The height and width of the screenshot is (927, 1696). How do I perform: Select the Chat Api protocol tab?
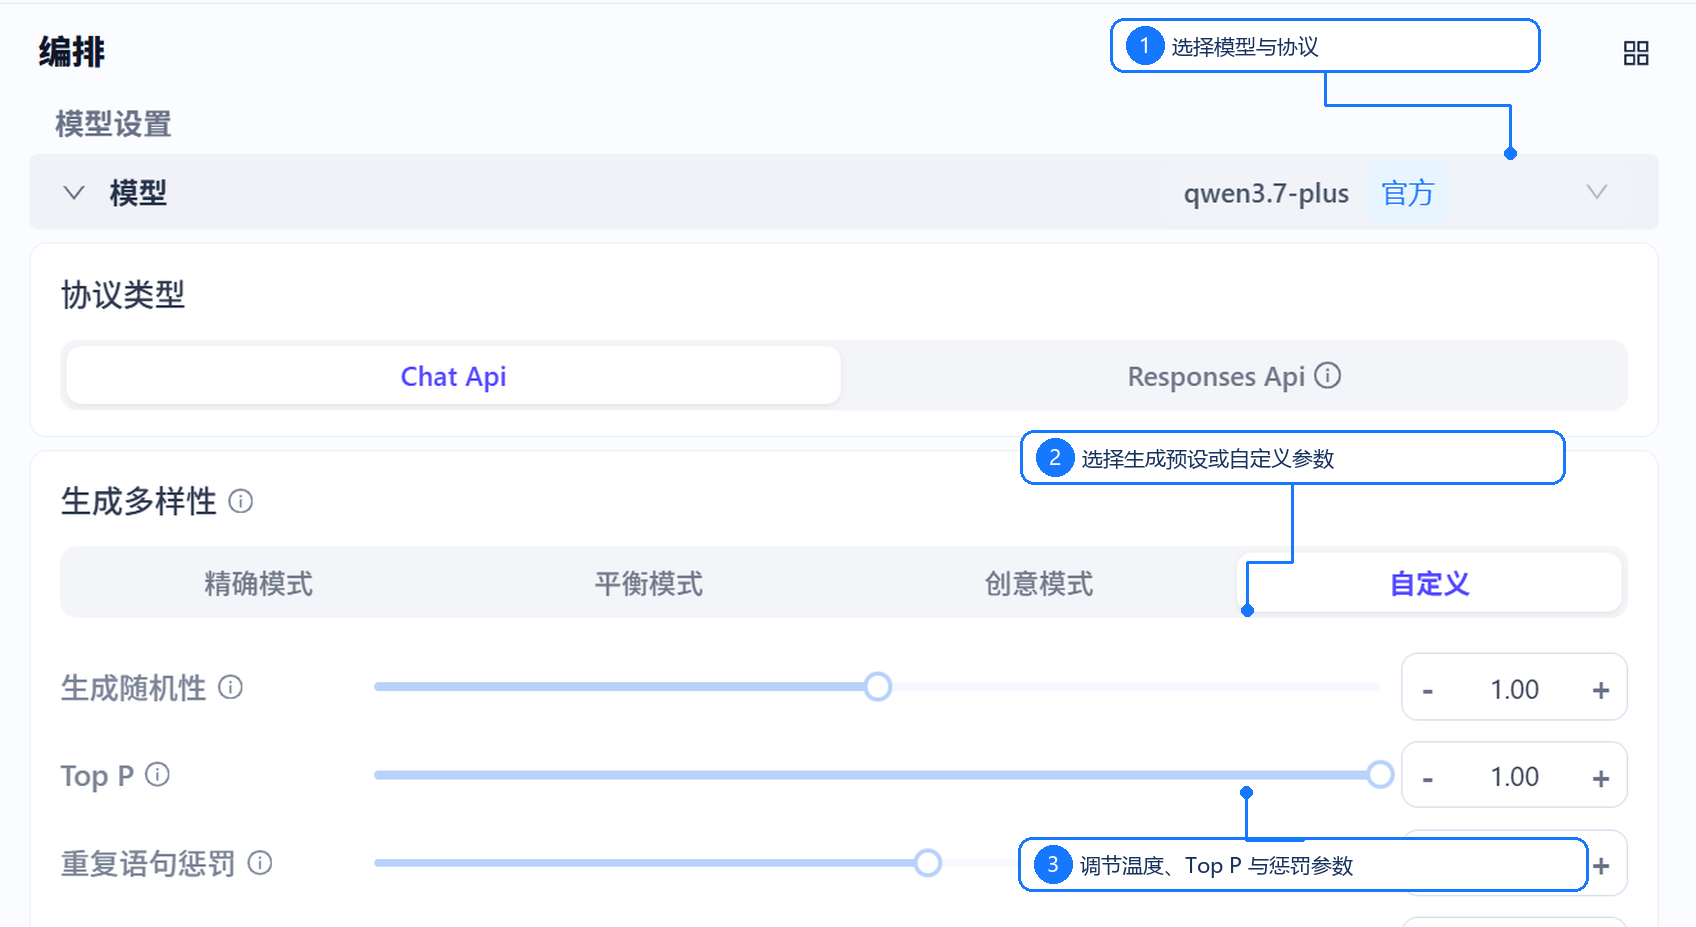[x=453, y=376]
